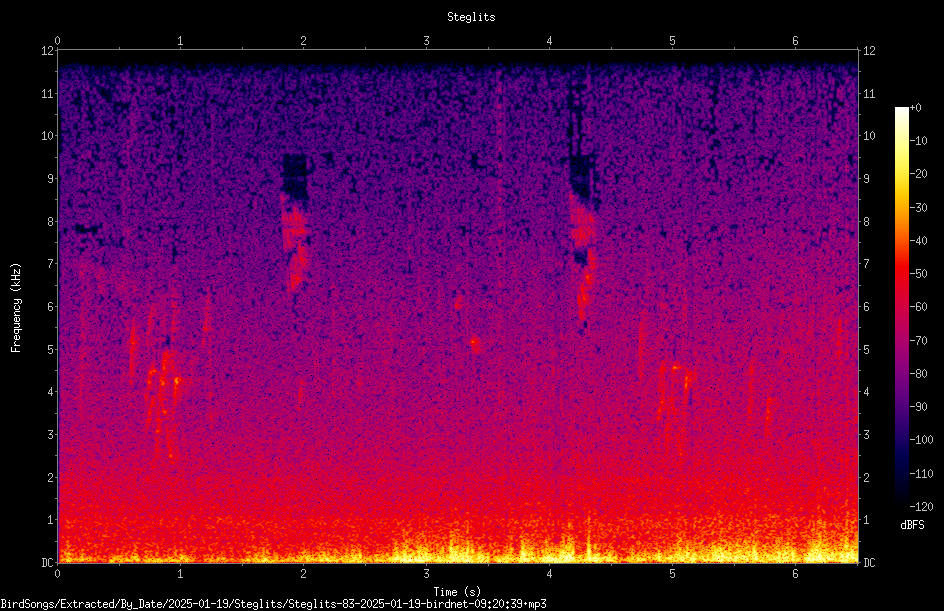The height and width of the screenshot is (611, 944).
Task: Click the Time (s) axis title
Action: click(x=457, y=592)
